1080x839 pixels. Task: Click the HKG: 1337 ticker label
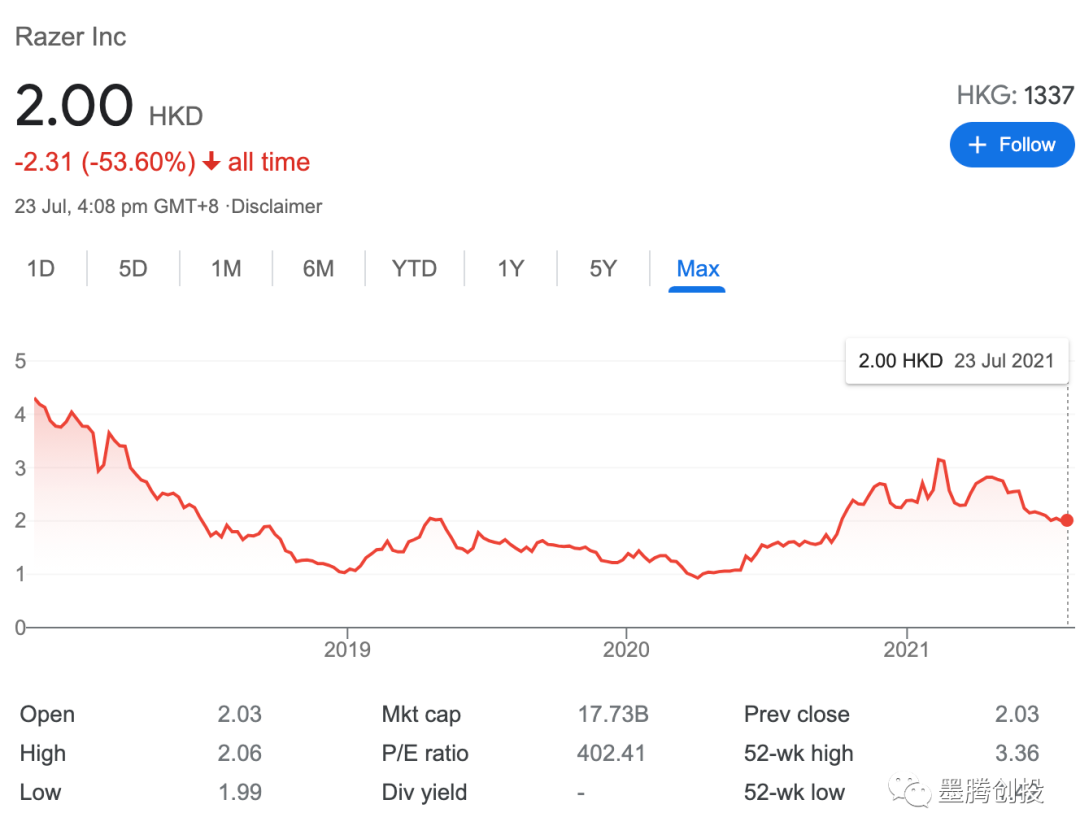[x=1015, y=95]
